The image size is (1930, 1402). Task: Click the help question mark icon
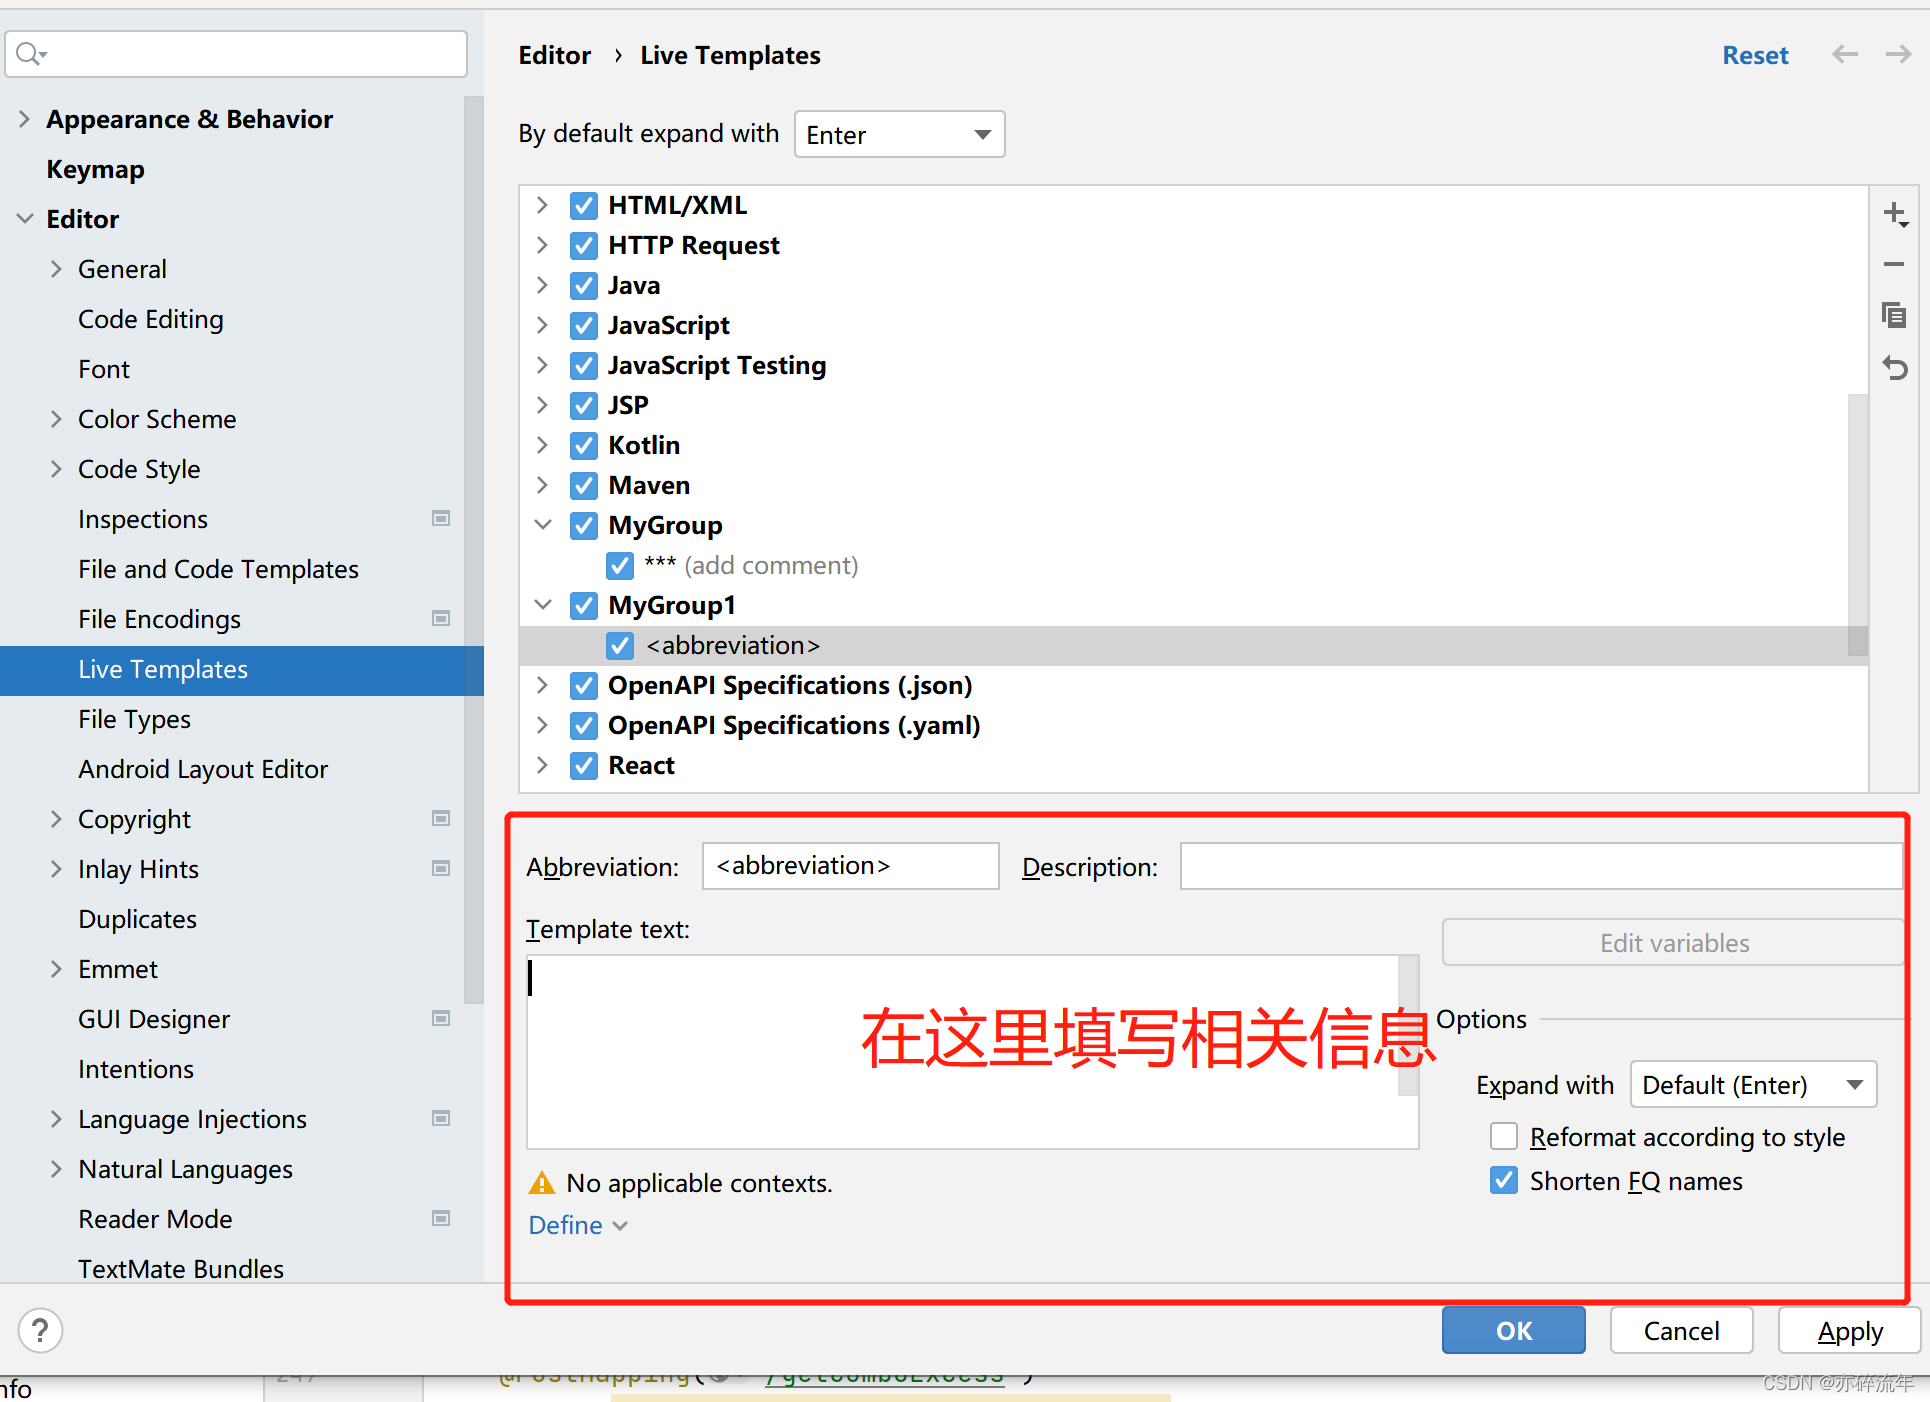click(40, 1331)
